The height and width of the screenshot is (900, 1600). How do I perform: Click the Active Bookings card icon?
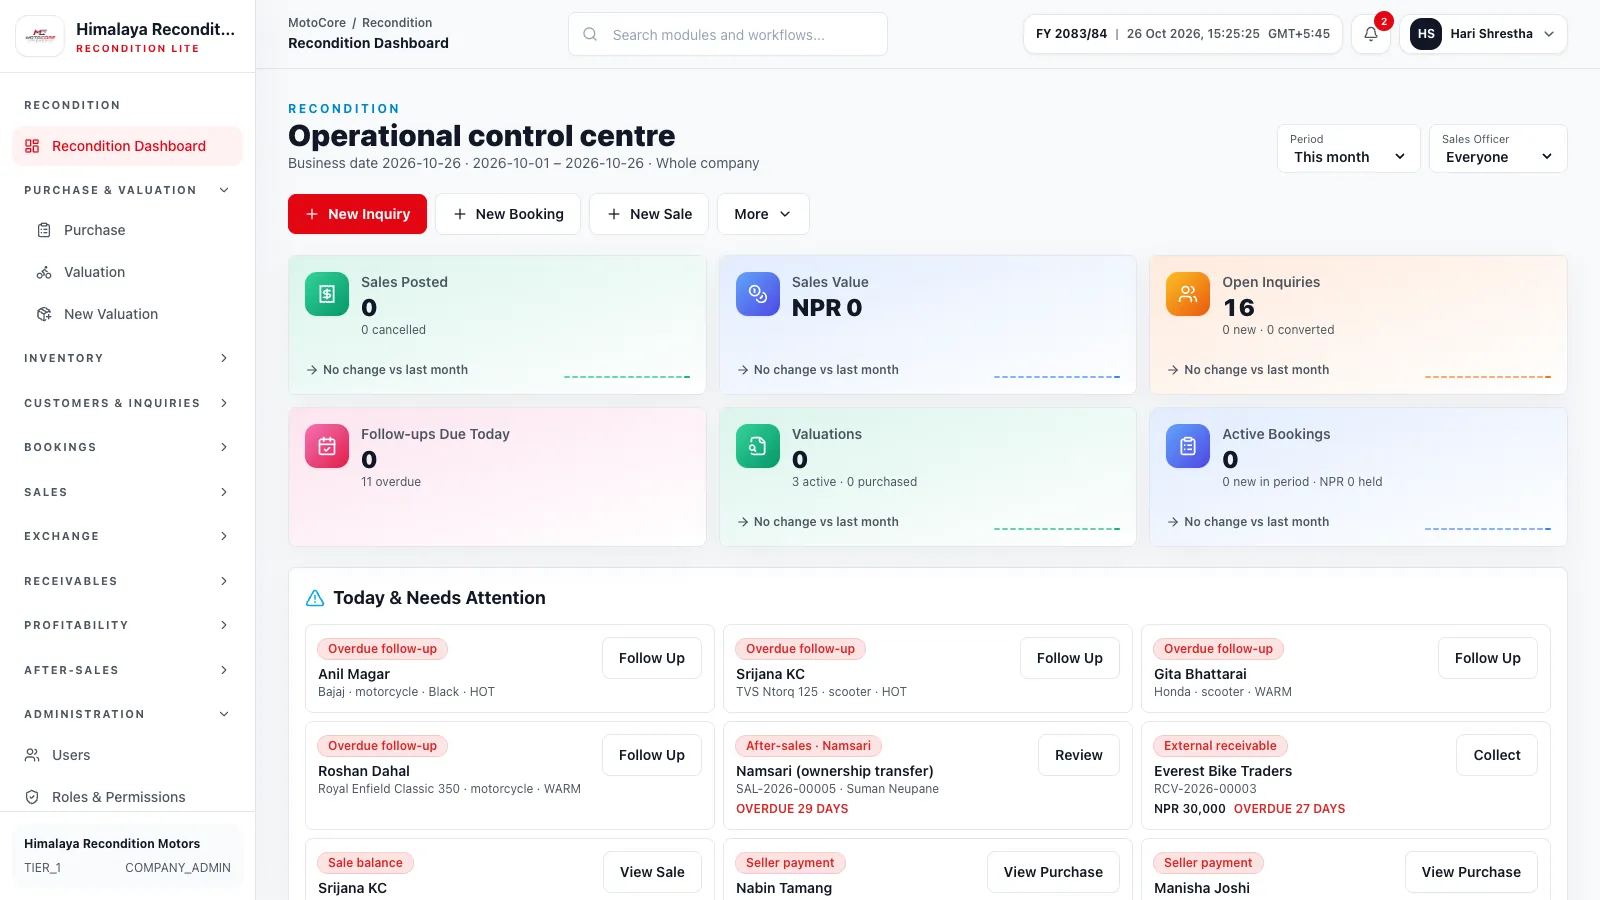(1188, 446)
